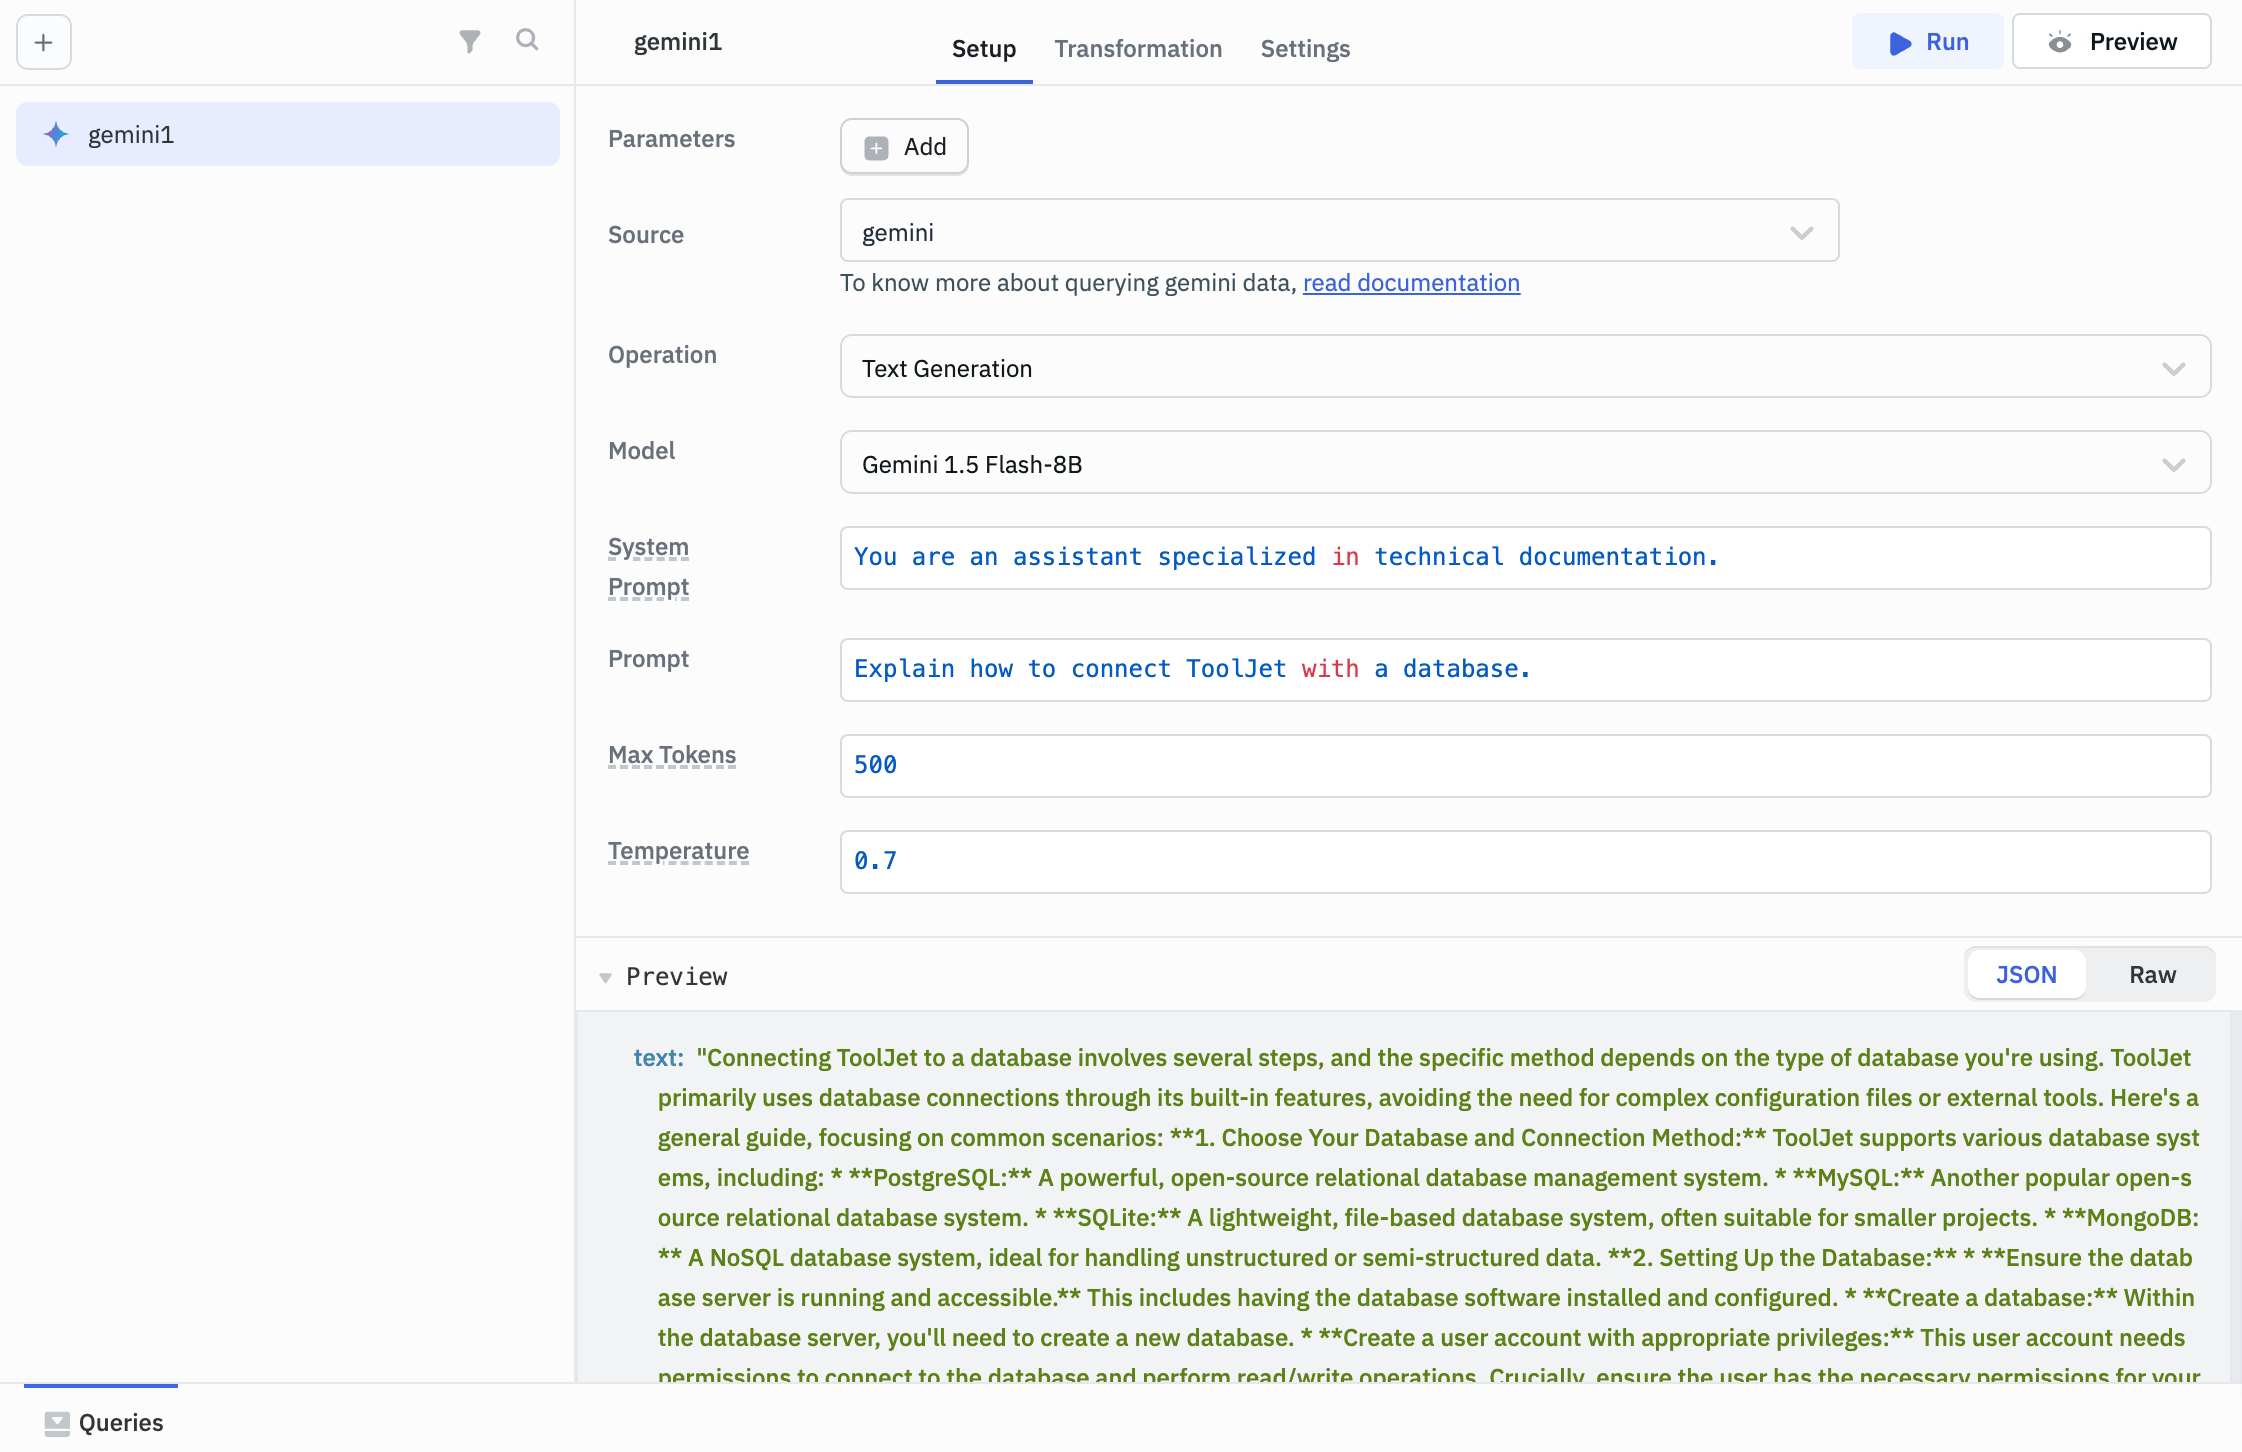2242x1452 pixels.
Task: Click the Temperature label
Action: [678, 851]
